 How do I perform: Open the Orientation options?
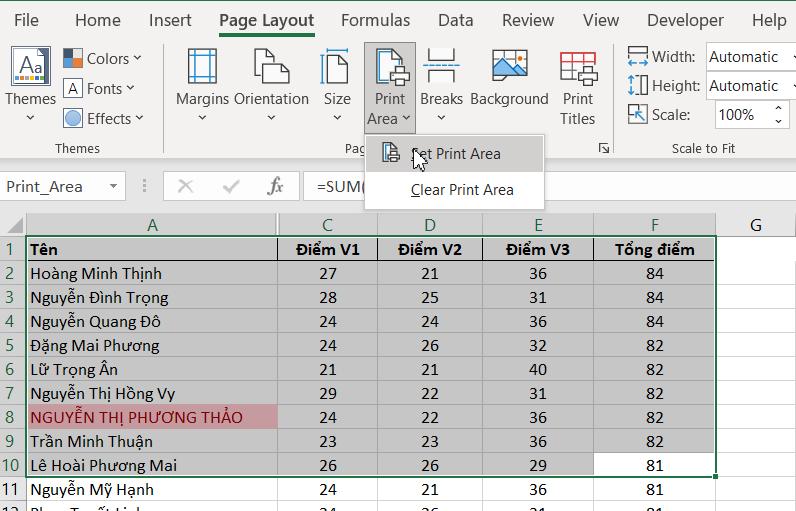(271, 84)
